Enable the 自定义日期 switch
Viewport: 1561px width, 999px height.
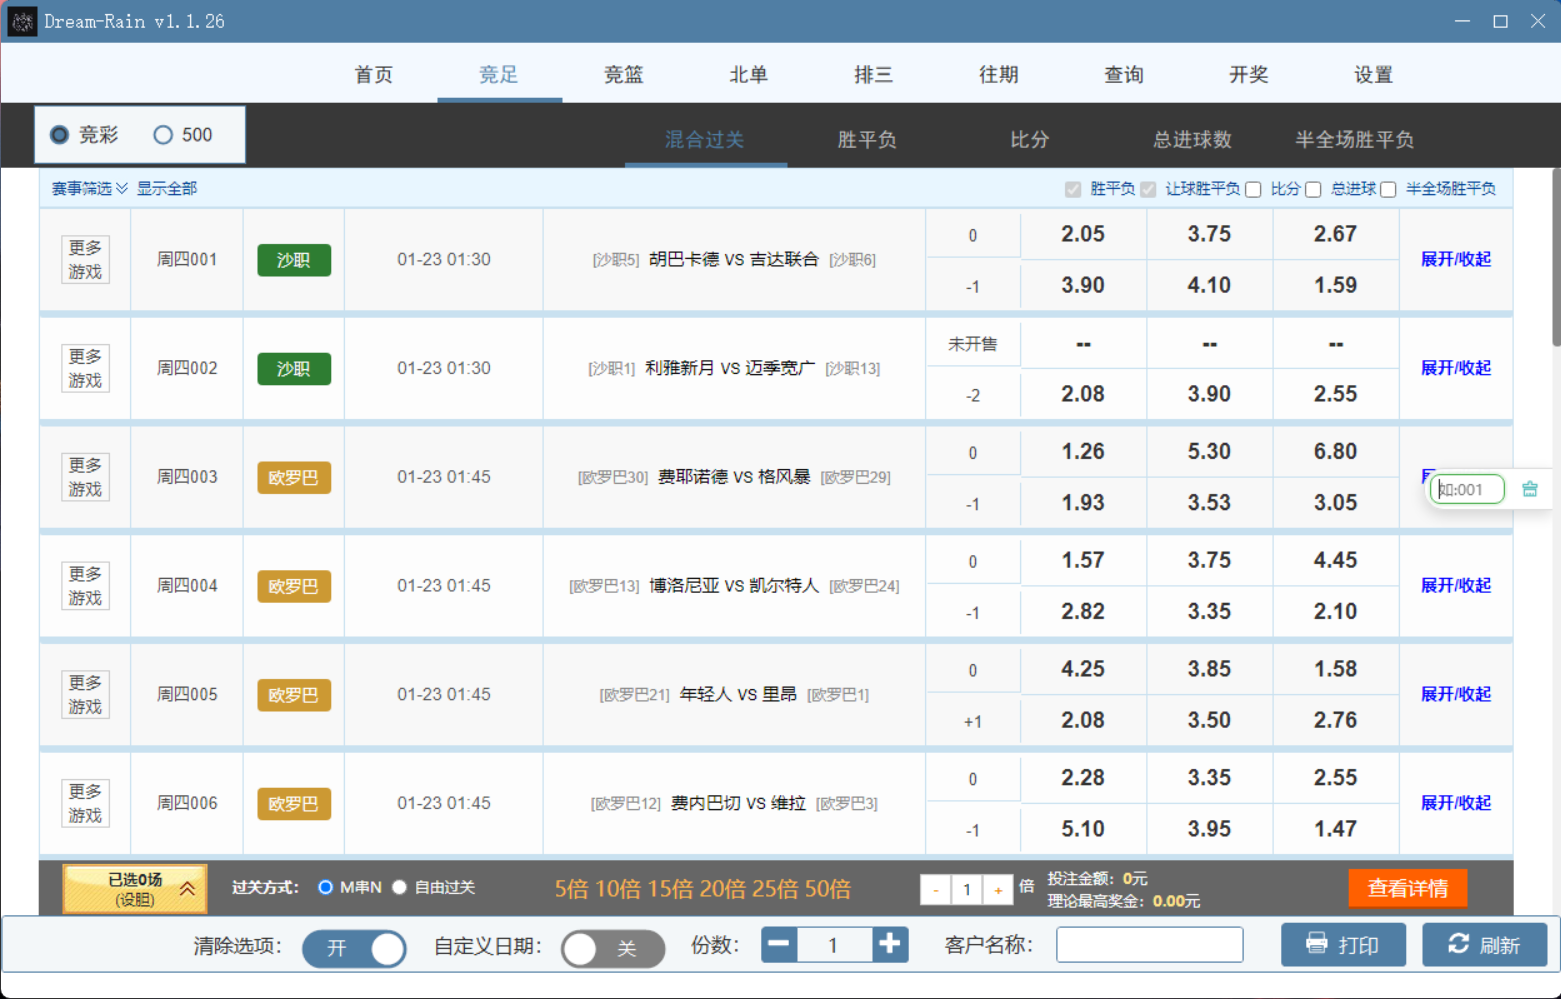612,947
